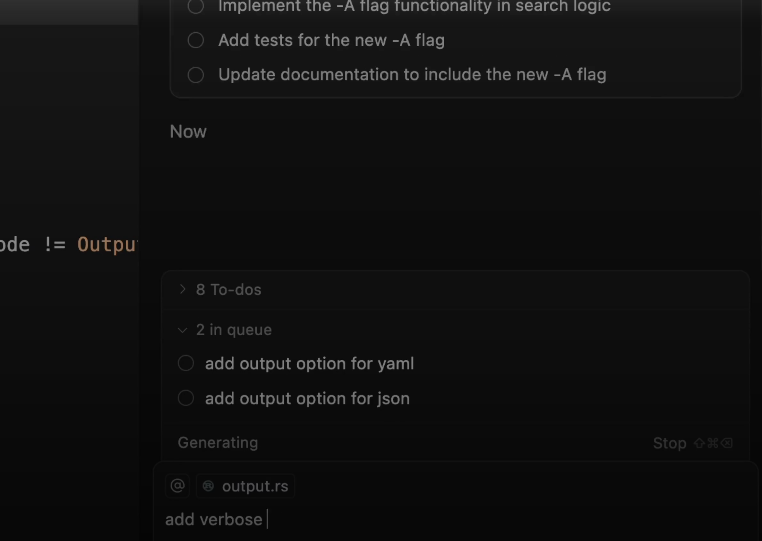Expand the 8 To-dos section chevron
The image size is (762, 541).
(x=182, y=289)
